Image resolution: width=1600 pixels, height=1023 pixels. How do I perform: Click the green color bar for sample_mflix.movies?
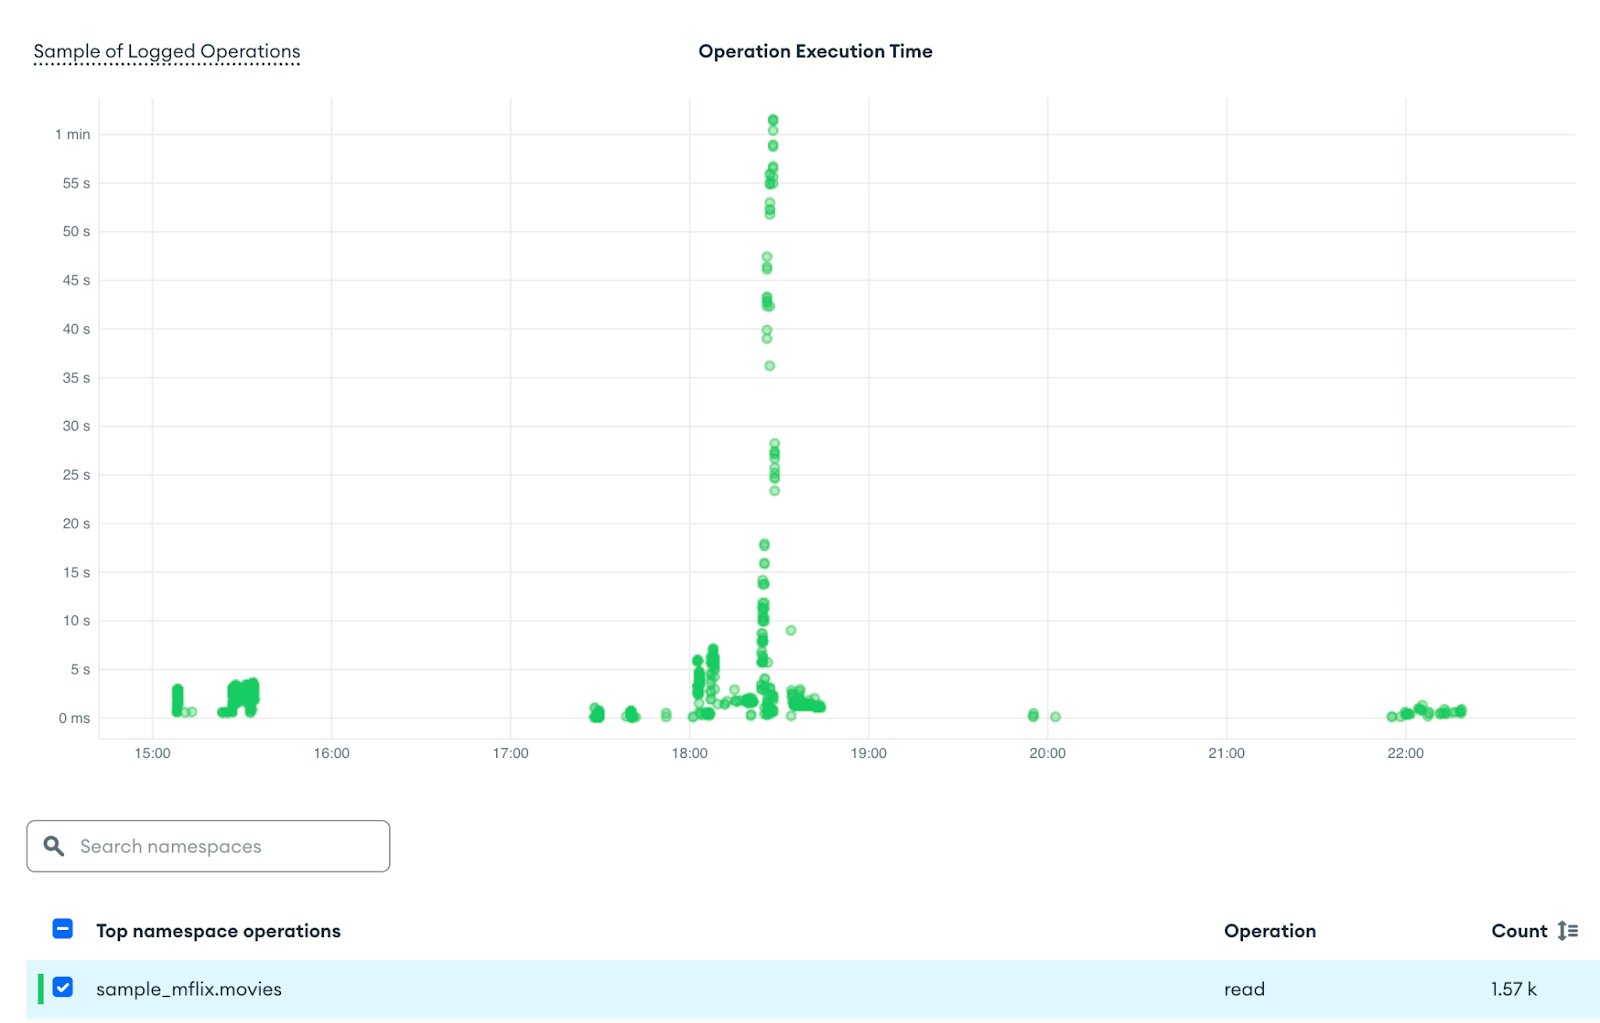(x=40, y=989)
